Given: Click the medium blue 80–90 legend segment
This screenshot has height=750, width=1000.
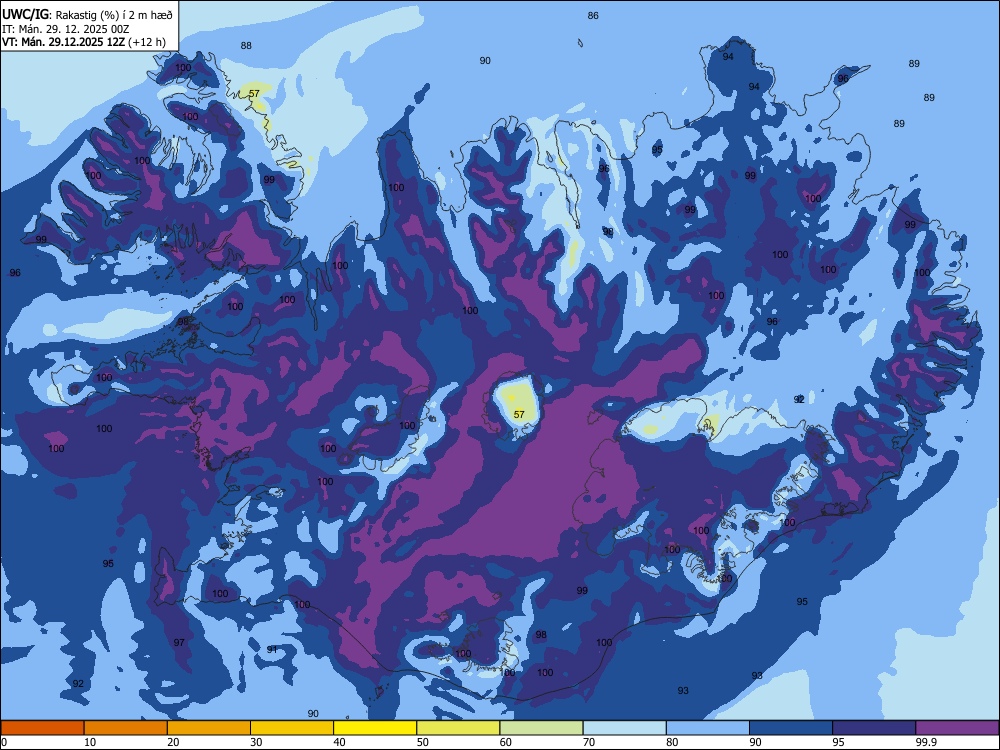Looking at the screenshot, I should (x=708, y=728).
